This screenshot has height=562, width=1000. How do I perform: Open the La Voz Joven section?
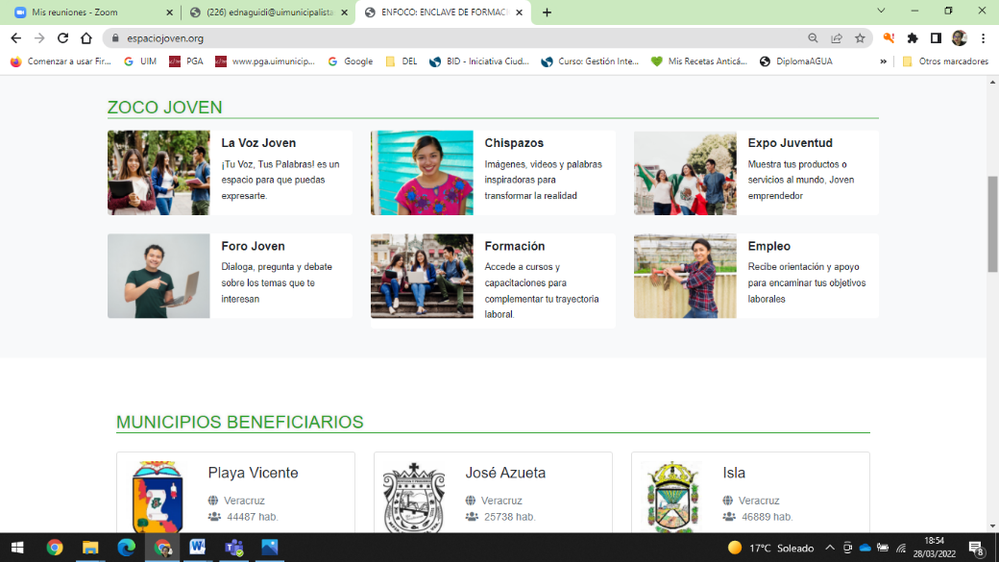point(258,143)
